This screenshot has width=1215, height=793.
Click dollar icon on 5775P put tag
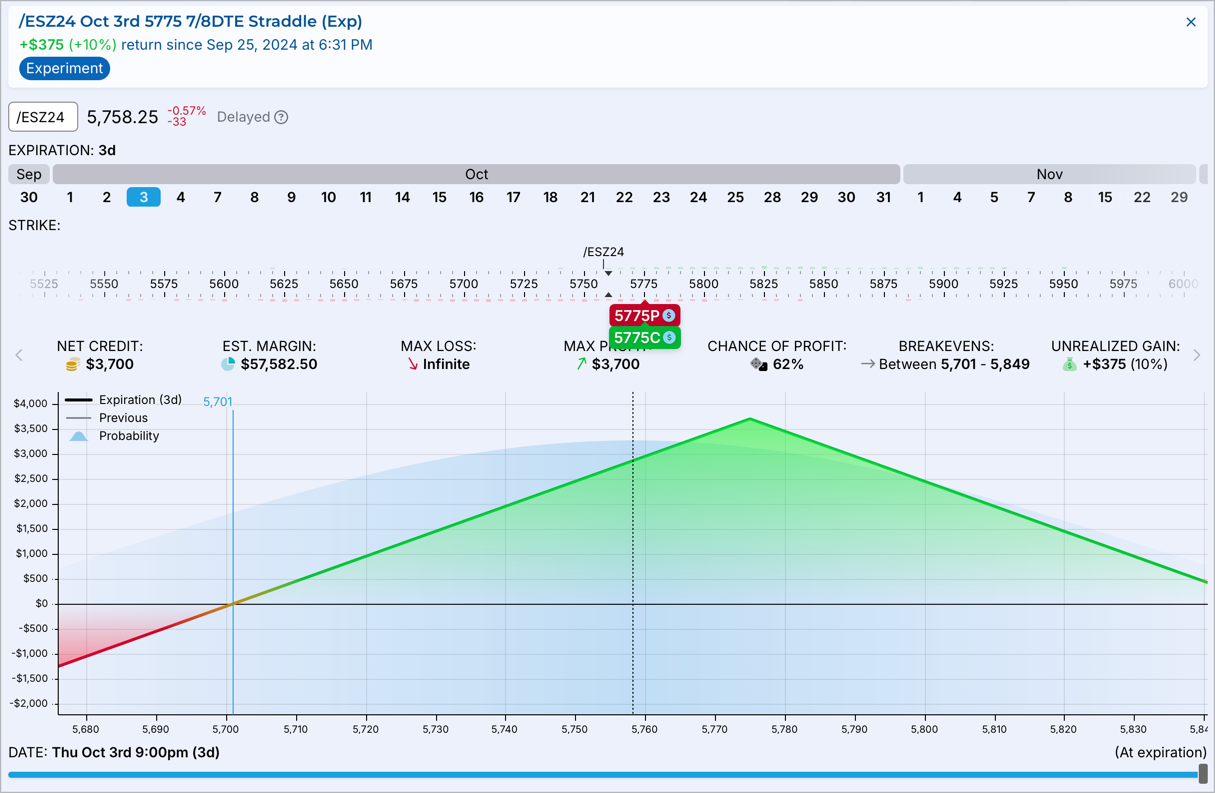click(669, 316)
